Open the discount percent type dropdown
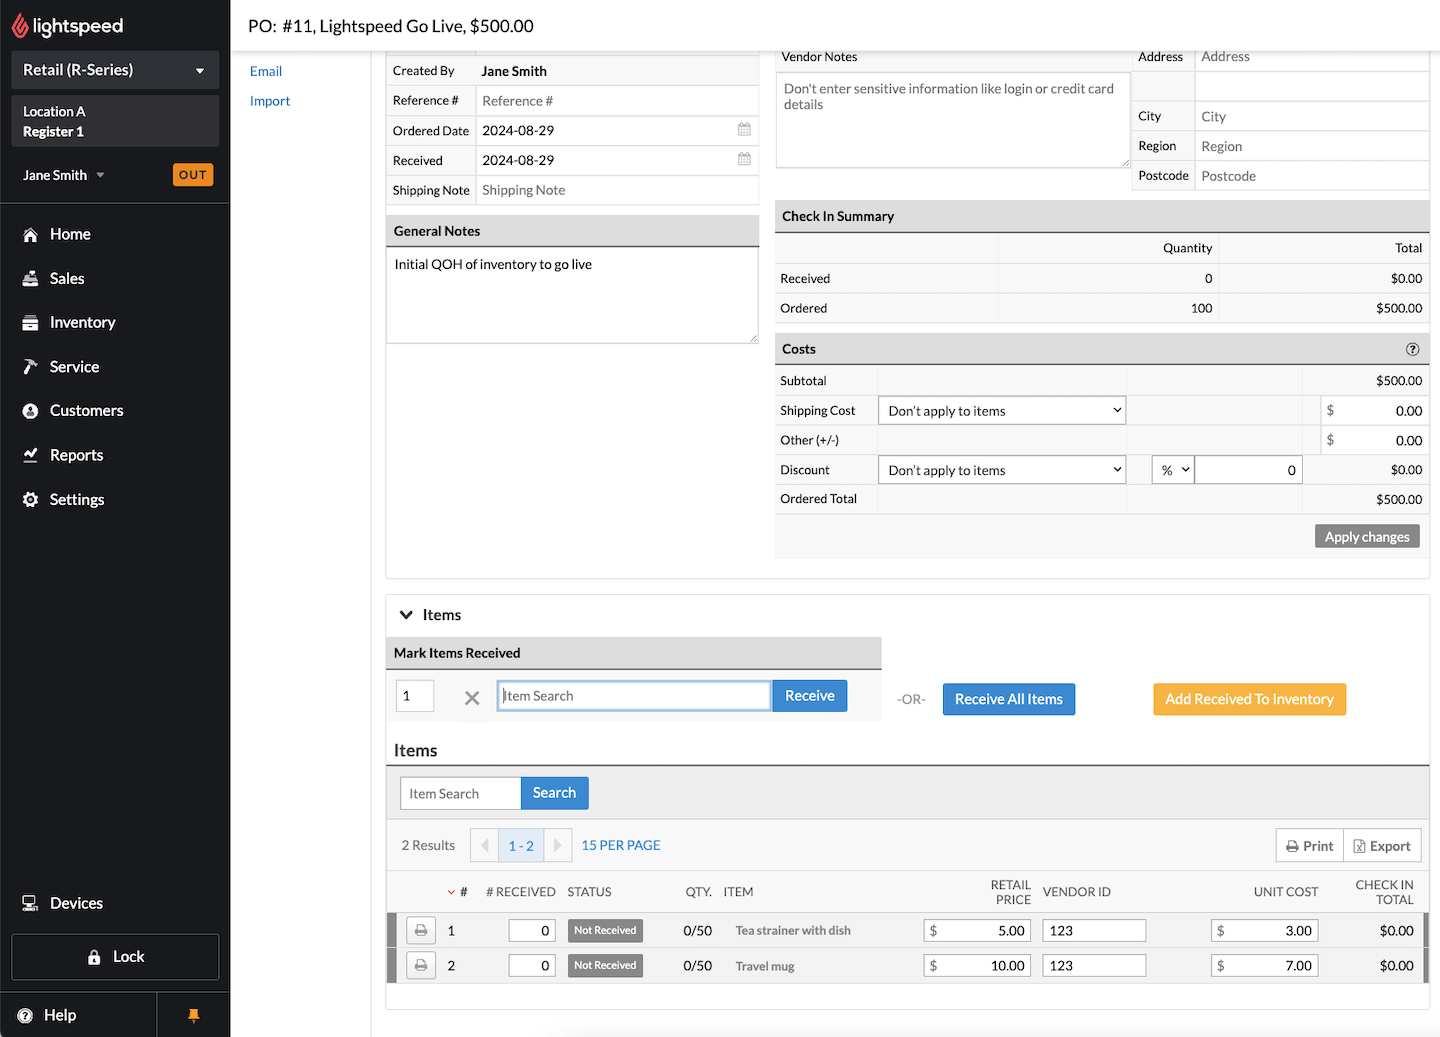 (1173, 470)
